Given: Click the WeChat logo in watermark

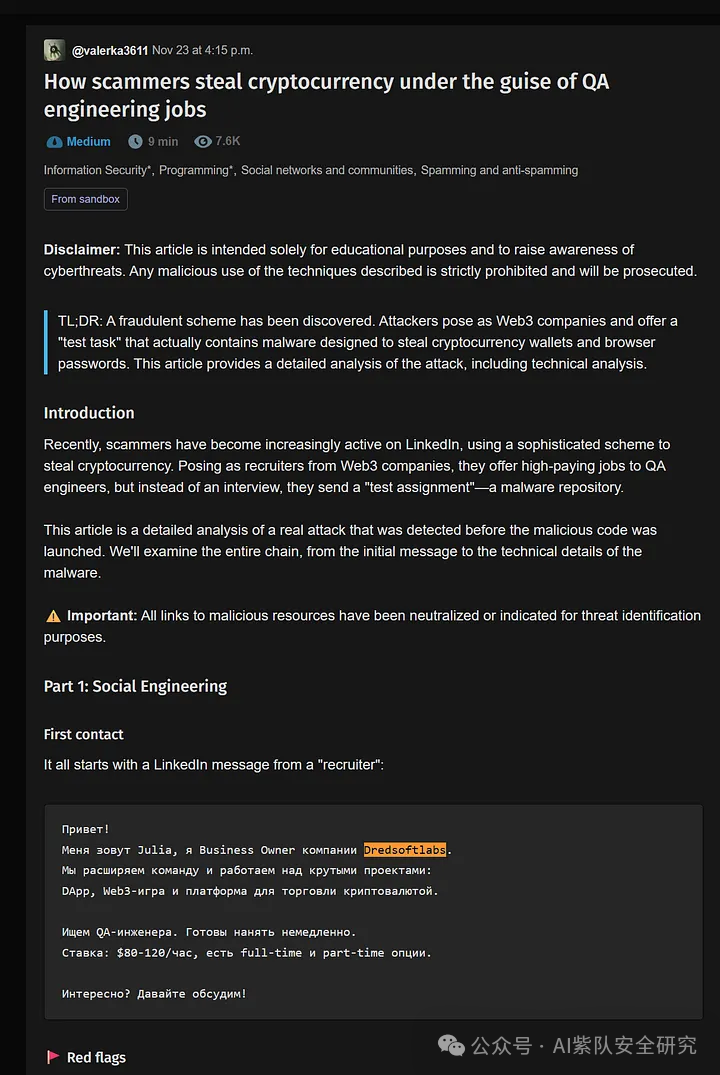Looking at the screenshot, I should [x=451, y=1046].
